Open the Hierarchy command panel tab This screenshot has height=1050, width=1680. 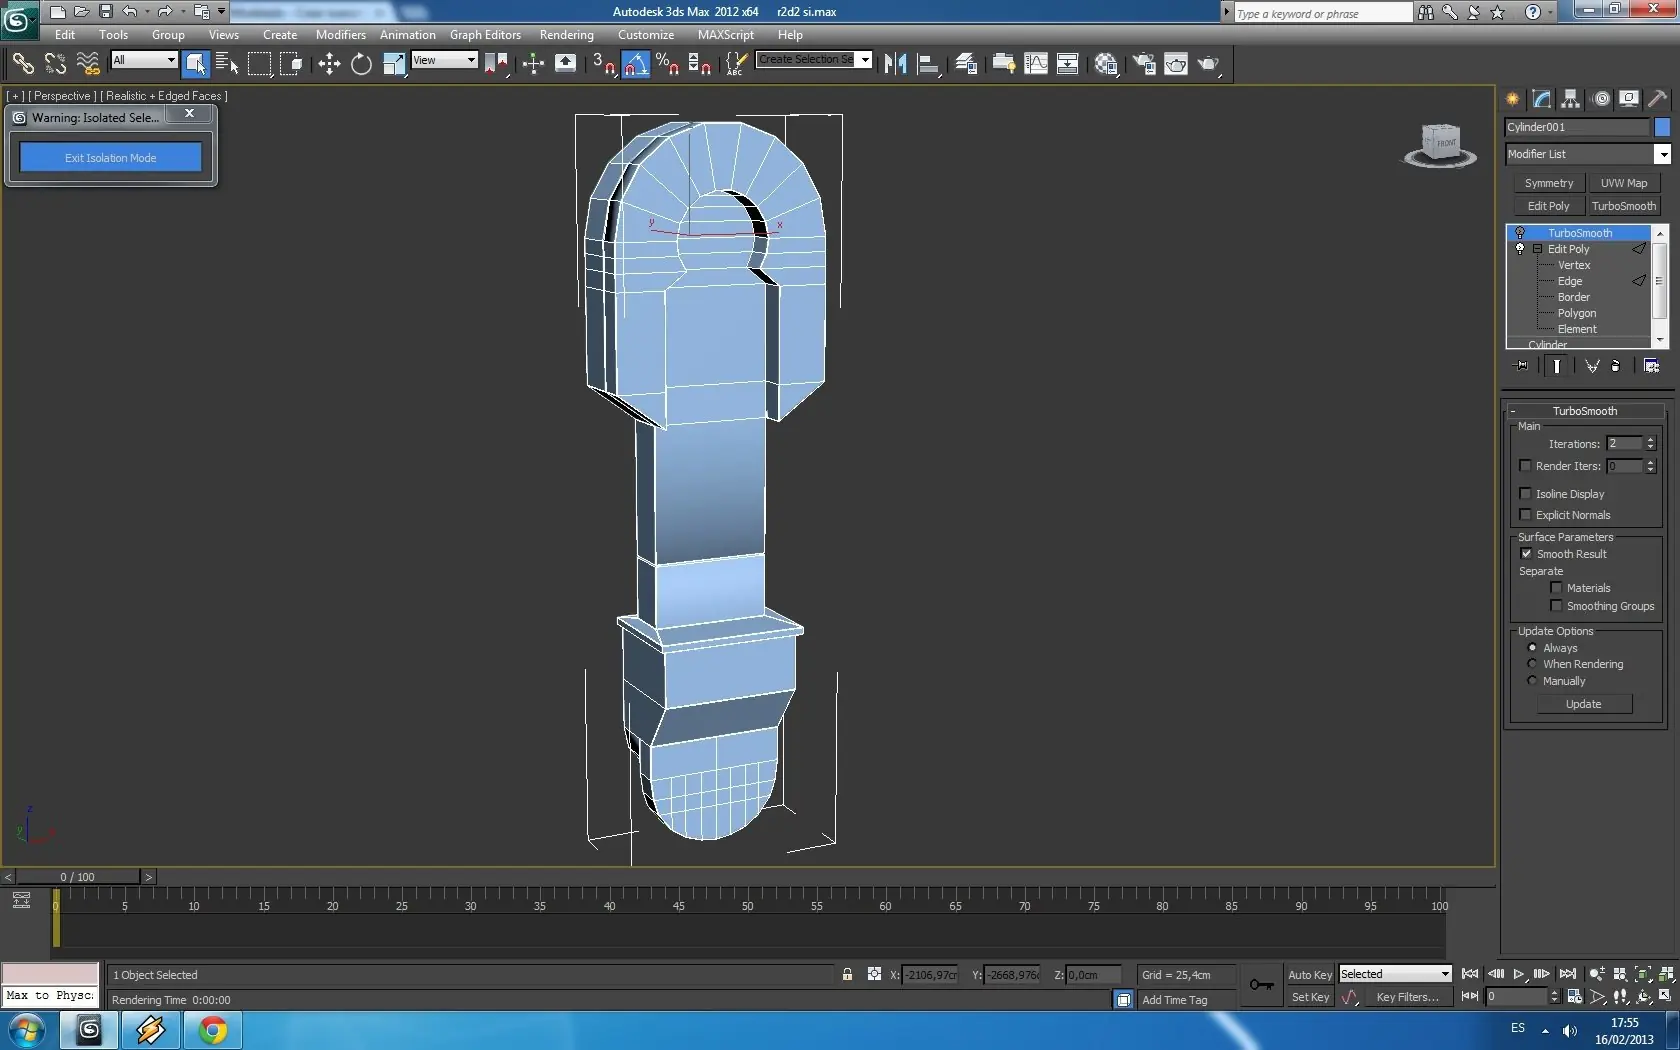[1571, 98]
